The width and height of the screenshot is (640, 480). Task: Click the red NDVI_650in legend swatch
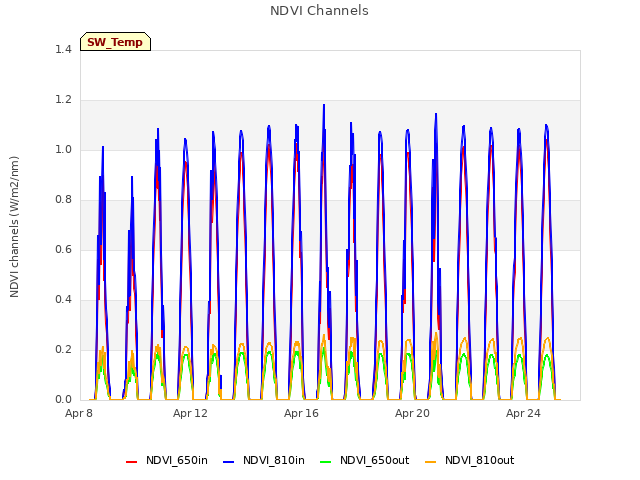coord(131,462)
